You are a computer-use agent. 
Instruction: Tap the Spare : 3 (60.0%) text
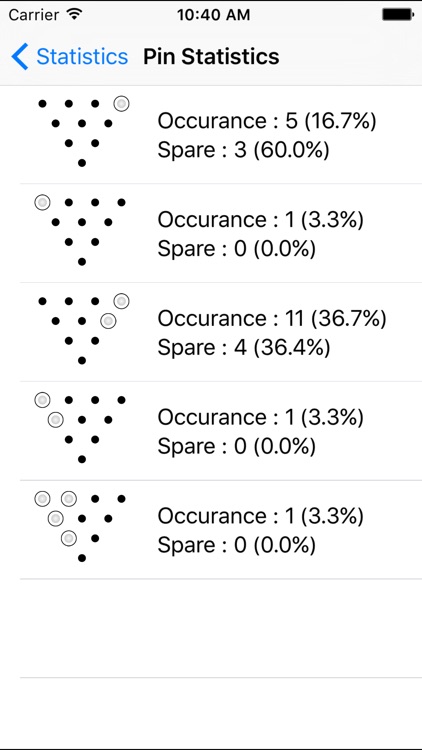(x=244, y=150)
